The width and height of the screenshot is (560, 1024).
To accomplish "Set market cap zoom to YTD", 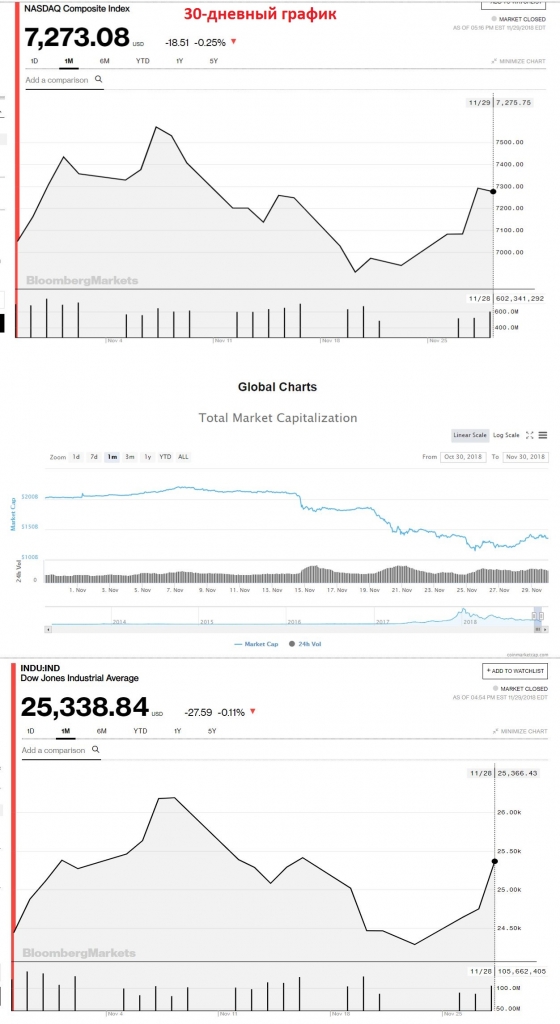I will 165,457.
